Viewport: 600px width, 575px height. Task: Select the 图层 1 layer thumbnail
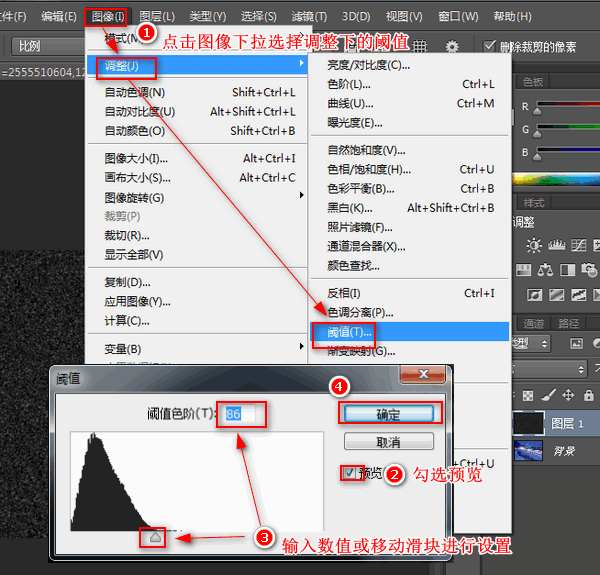coord(528,423)
